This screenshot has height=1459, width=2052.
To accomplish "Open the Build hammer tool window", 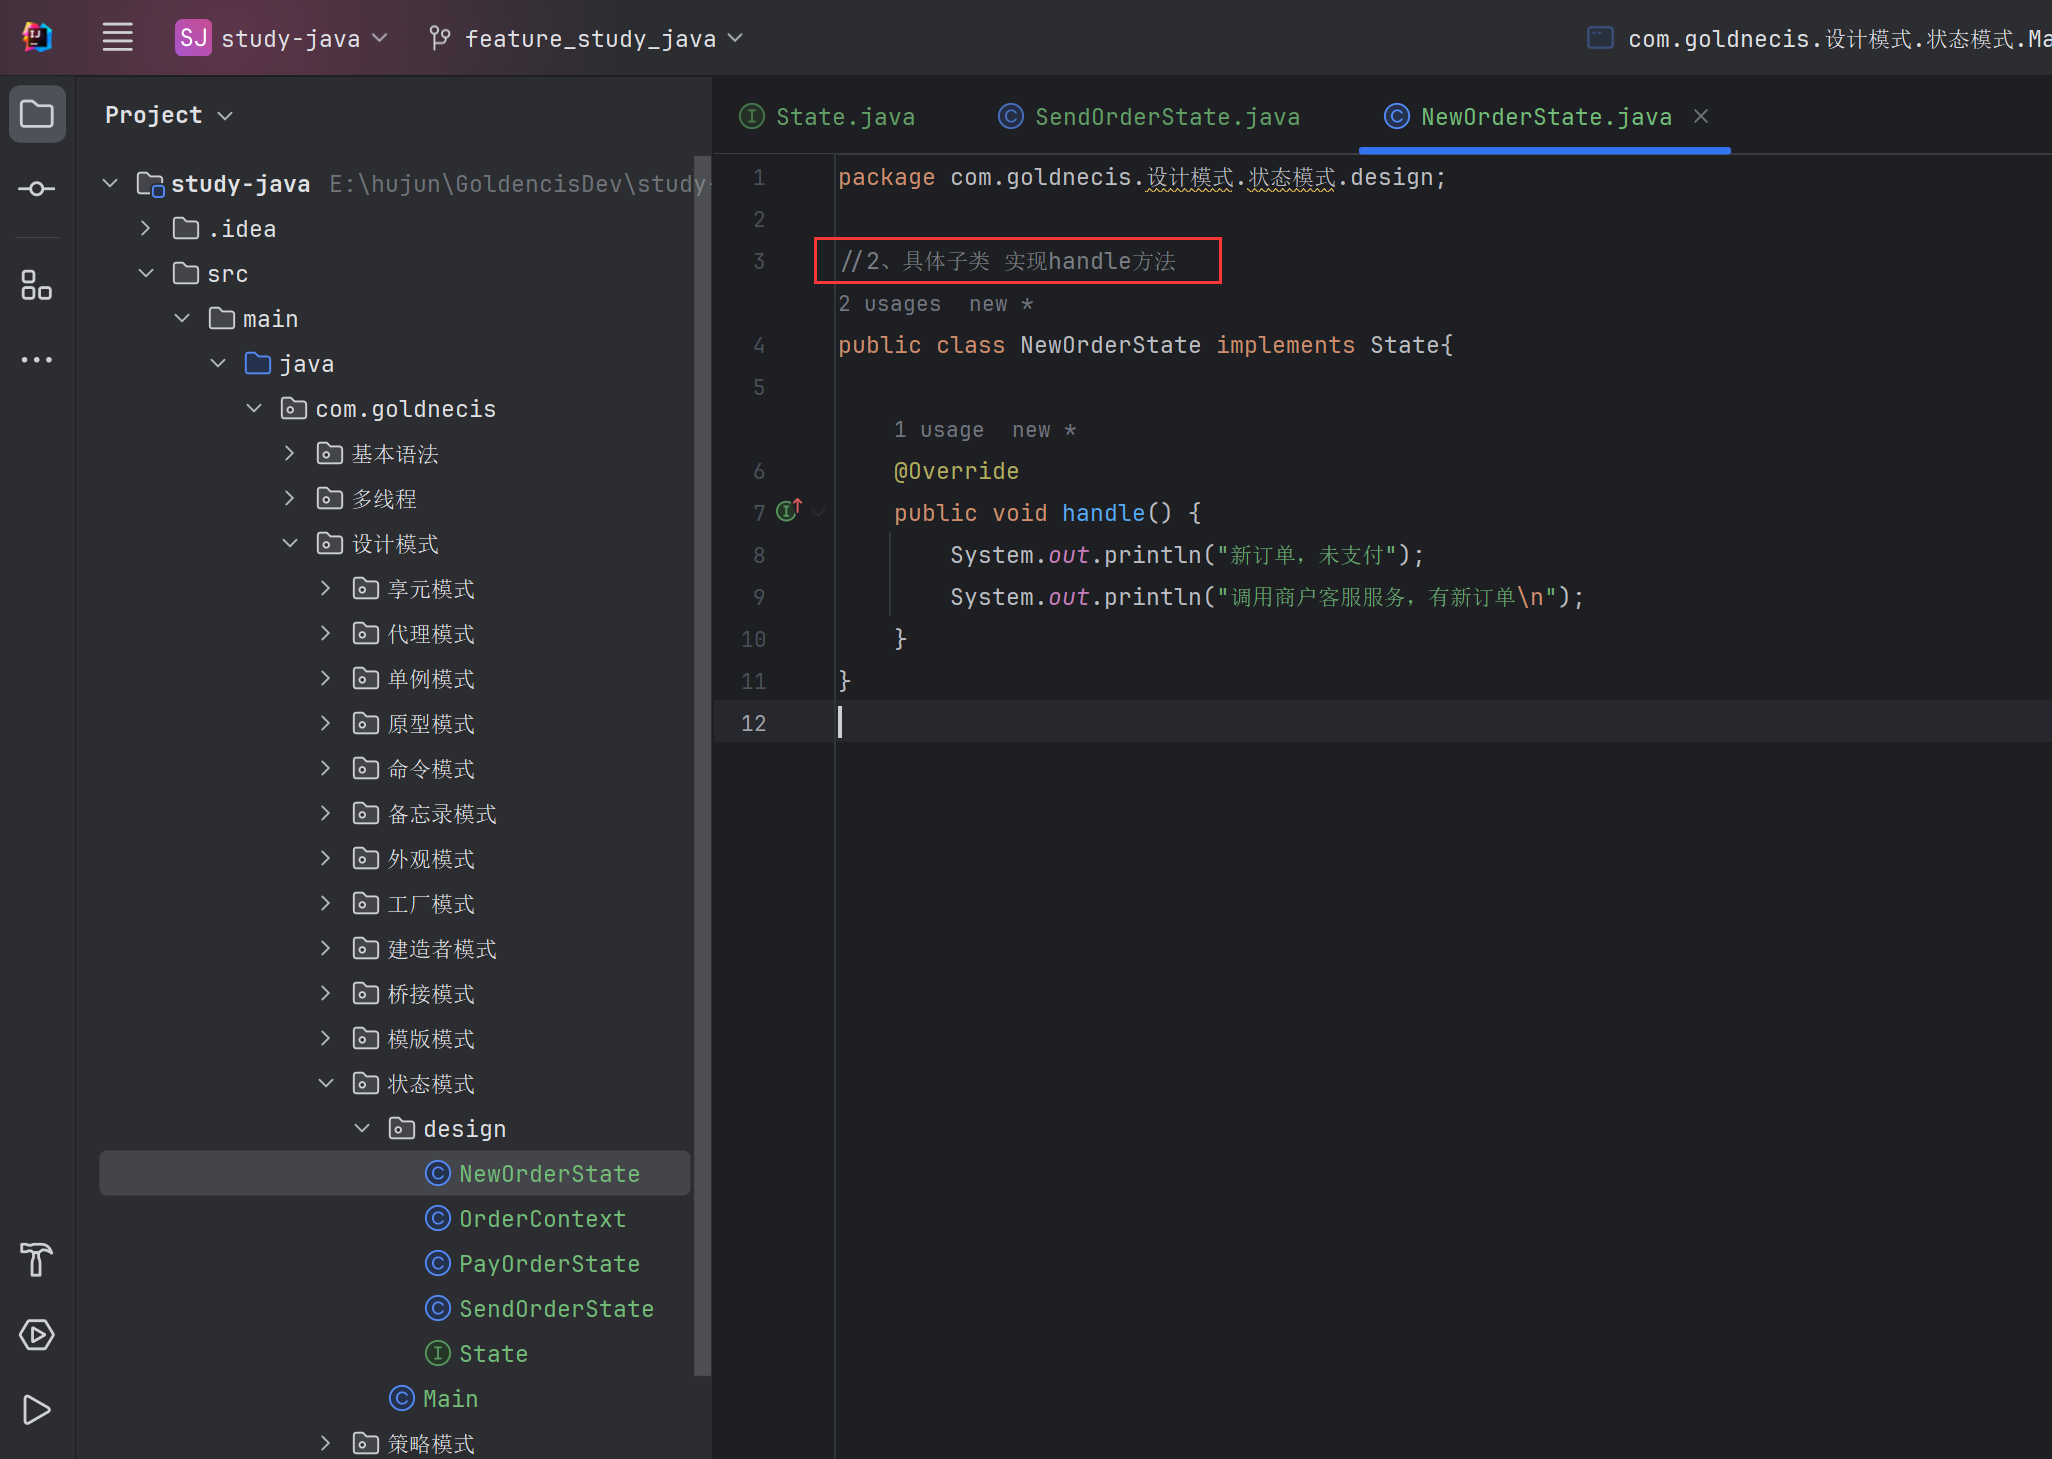I will (37, 1260).
